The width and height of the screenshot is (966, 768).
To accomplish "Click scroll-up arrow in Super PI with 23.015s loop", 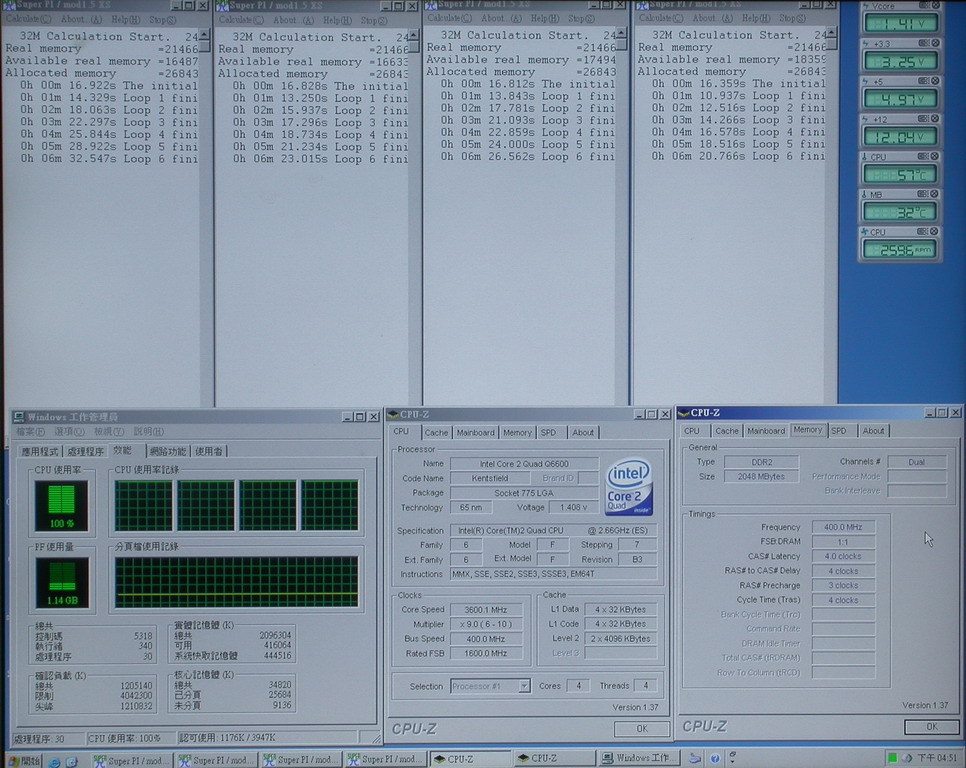I will click(413, 34).
